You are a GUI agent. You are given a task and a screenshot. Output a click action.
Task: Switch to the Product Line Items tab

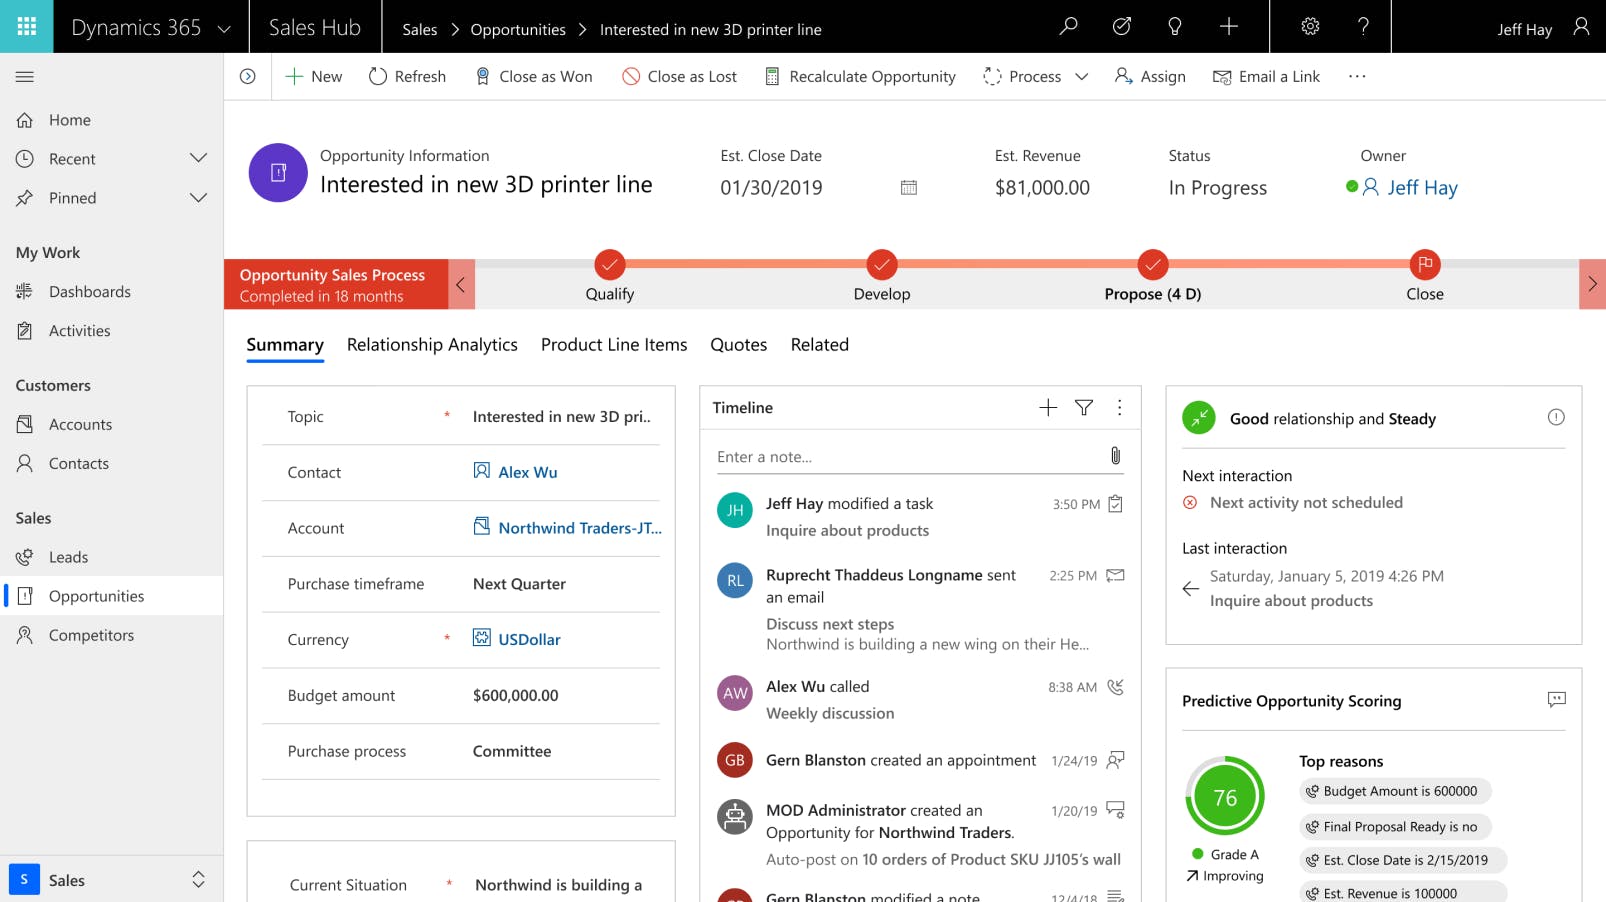point(613,344)
